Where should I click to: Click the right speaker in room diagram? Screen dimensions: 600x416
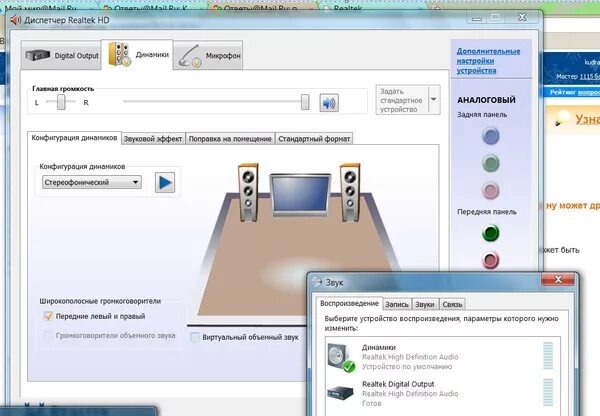click(x=350, y=193)
